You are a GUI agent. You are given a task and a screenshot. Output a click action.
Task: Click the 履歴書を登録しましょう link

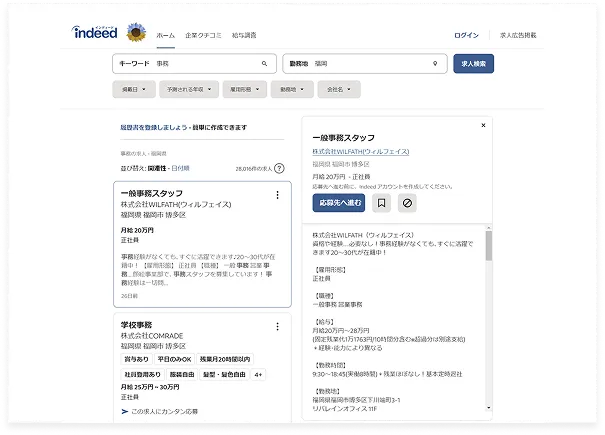[154, 127]
